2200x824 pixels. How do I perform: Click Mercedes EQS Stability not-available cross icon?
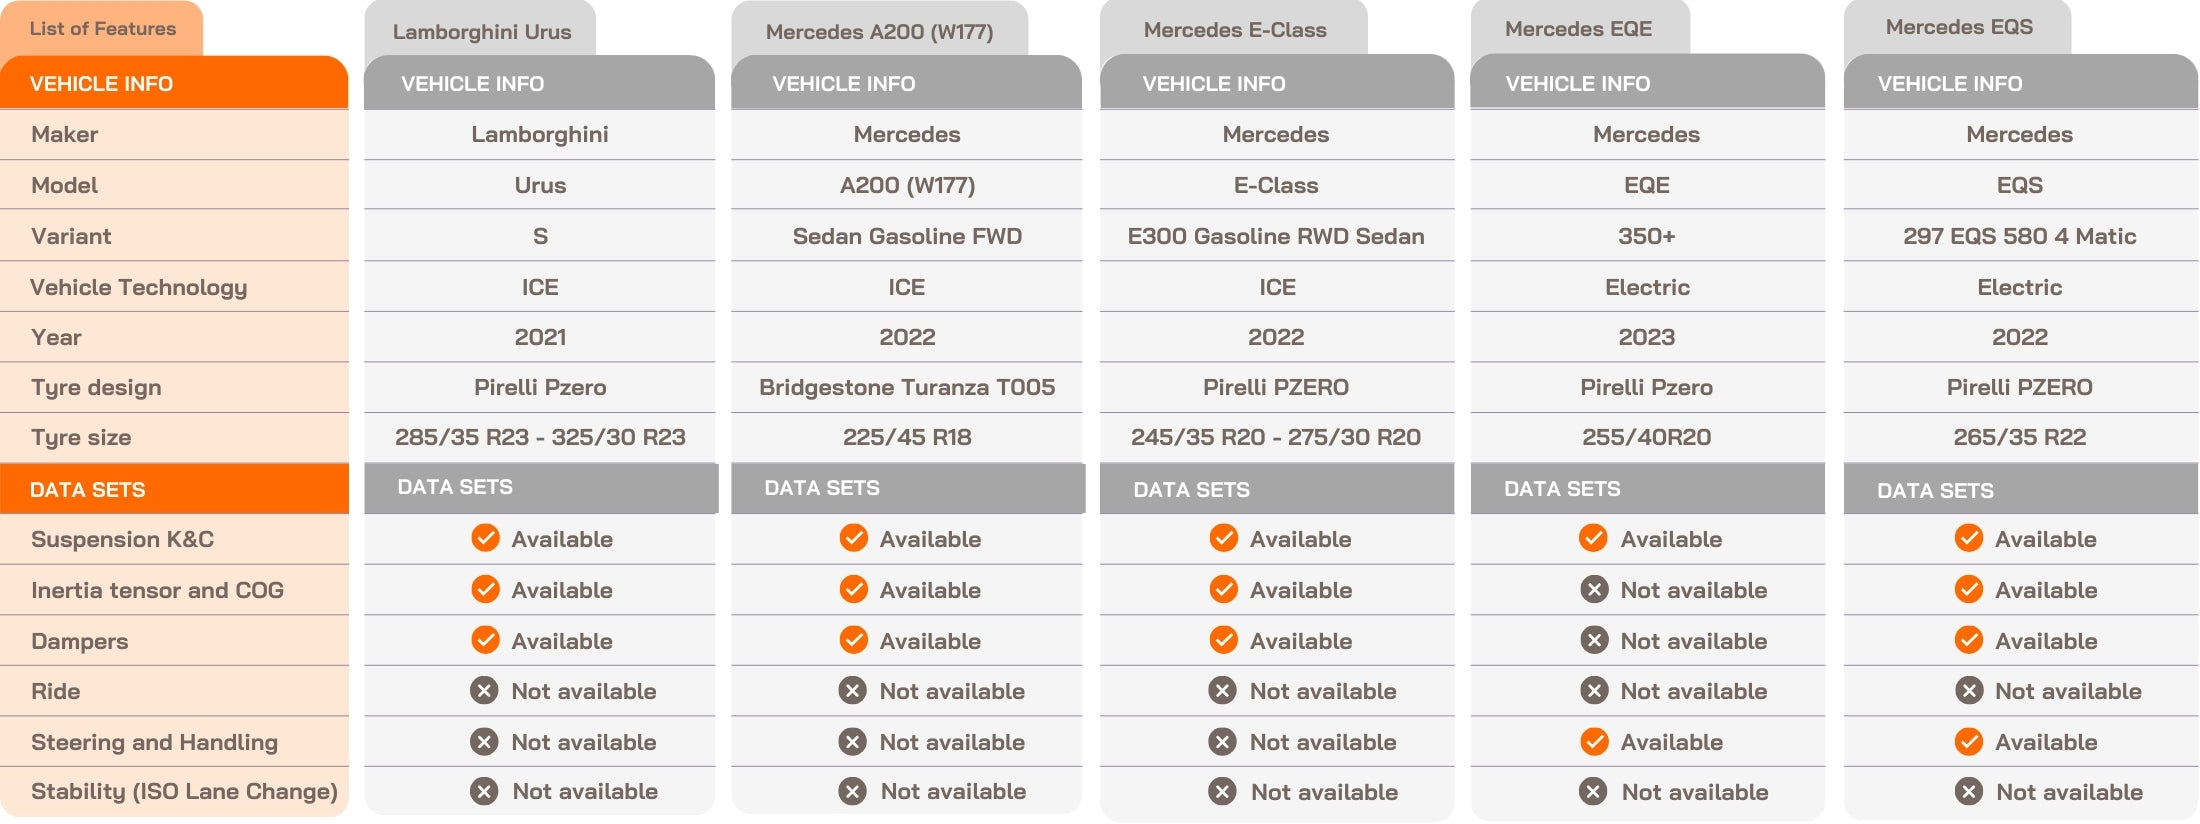pos(1969,792)
